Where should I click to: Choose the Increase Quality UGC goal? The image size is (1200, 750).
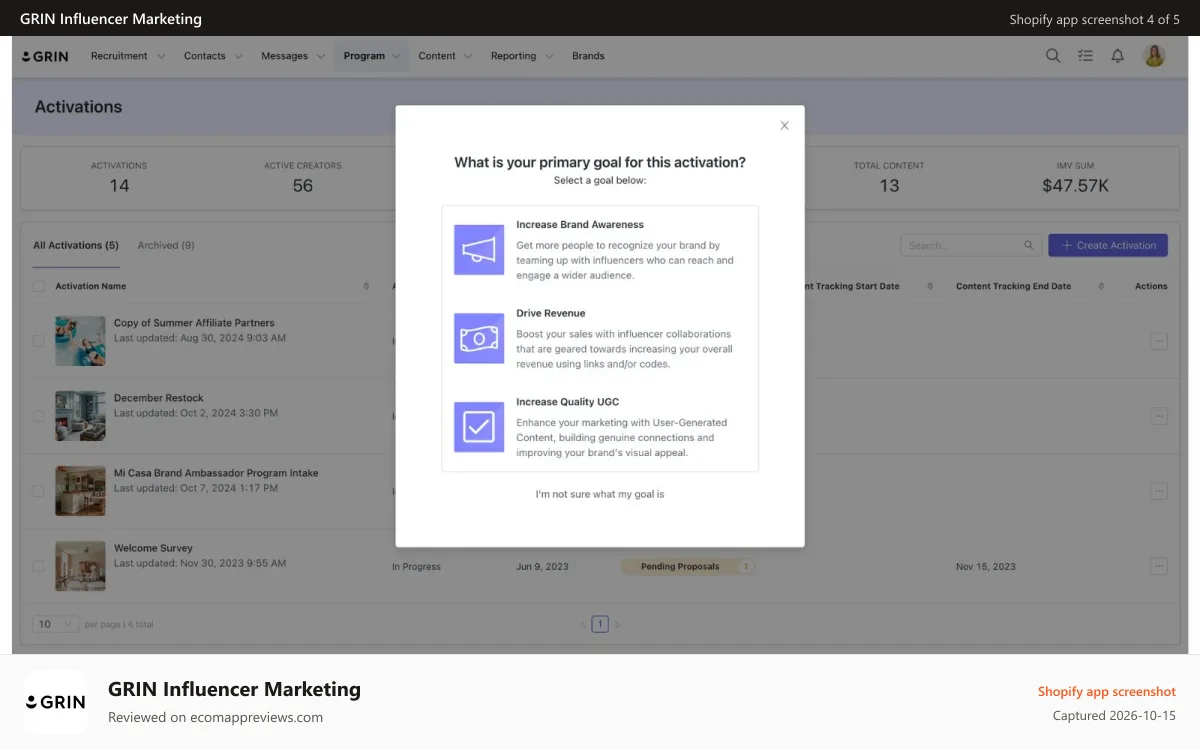click(600, 427)
